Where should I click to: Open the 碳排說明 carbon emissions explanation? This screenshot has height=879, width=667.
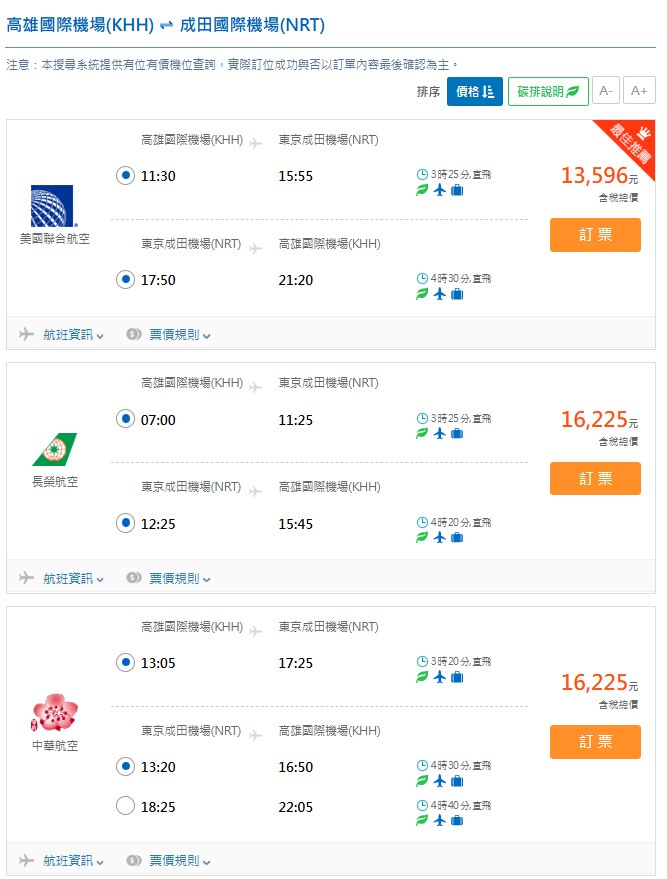(x=548, y=92)
